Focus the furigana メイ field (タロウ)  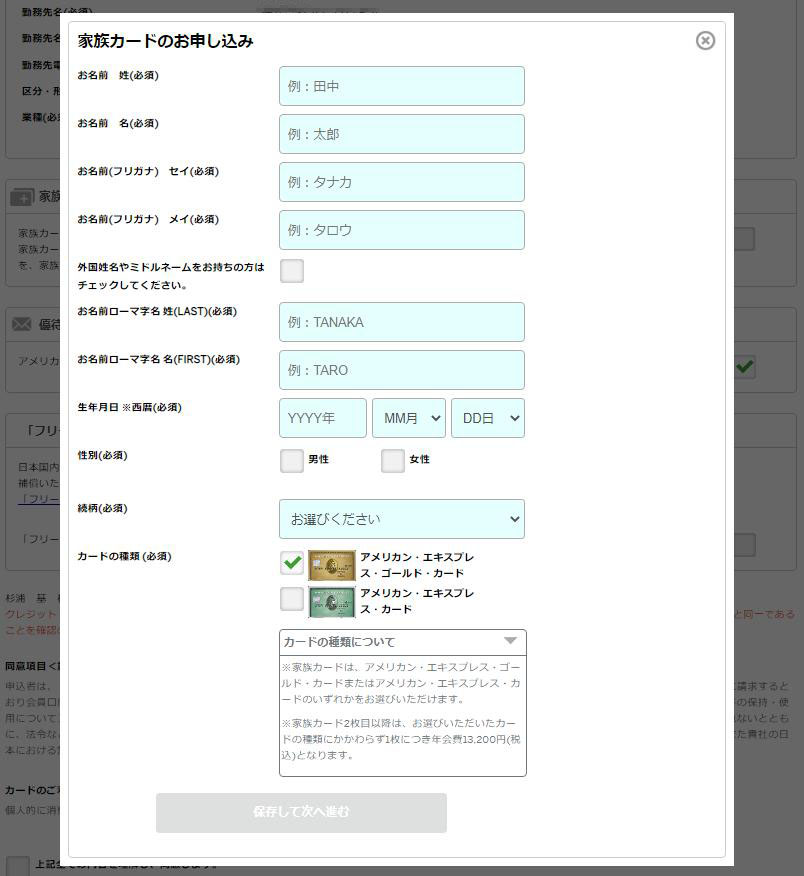tap(402, 230)
